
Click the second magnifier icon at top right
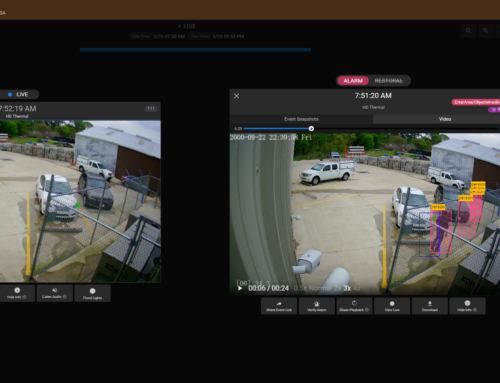point(486,31)
